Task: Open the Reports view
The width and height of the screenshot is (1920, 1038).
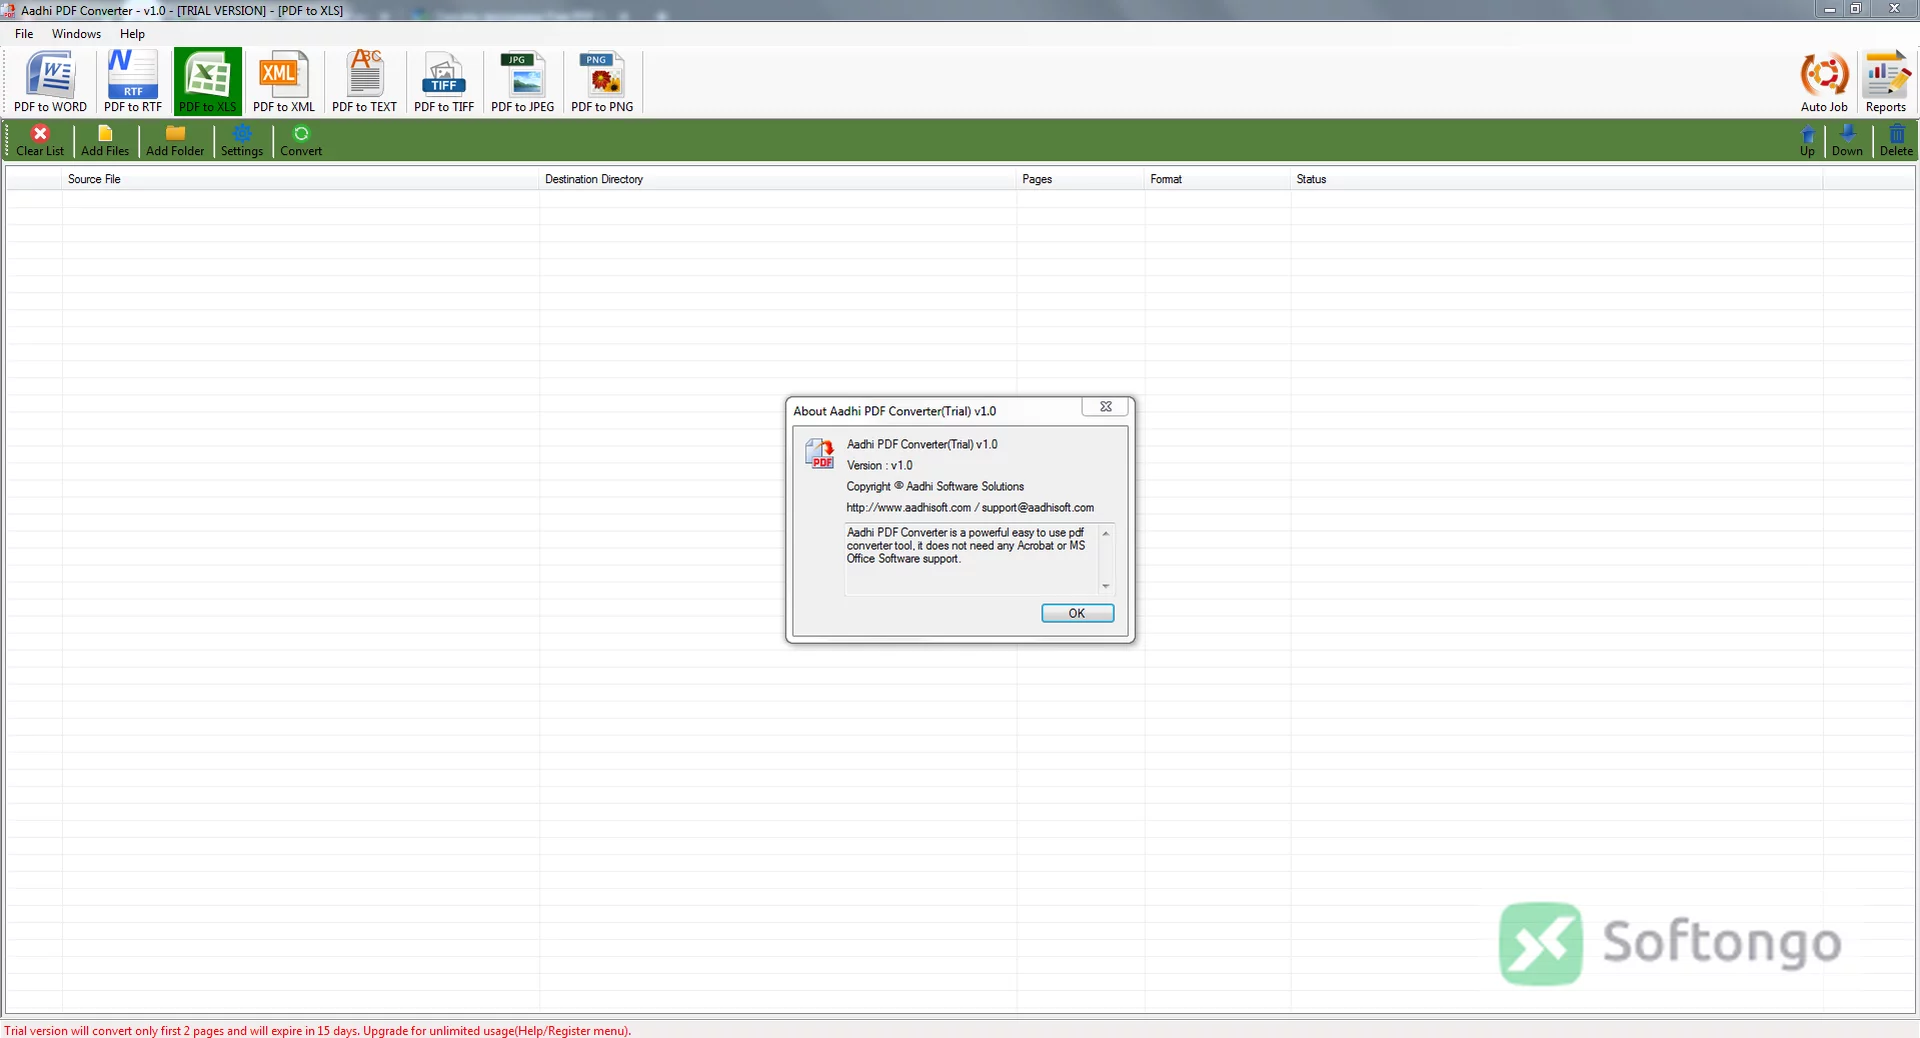Action: [1886, 83]
